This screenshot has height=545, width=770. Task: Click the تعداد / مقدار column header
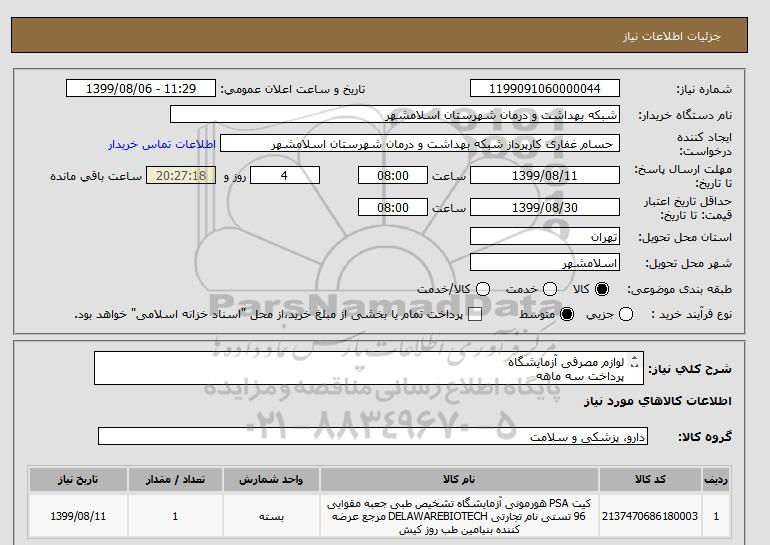pos(175,479)
